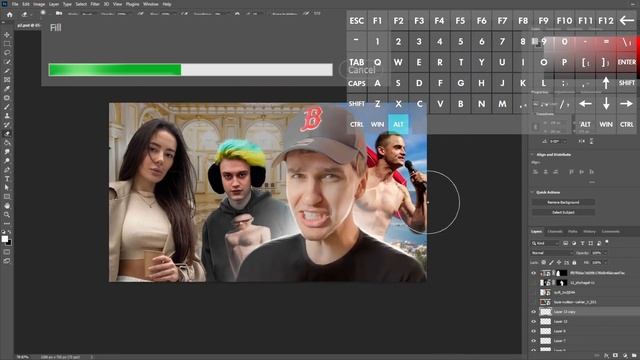Click the lock all padlock icon

[574, 262]
